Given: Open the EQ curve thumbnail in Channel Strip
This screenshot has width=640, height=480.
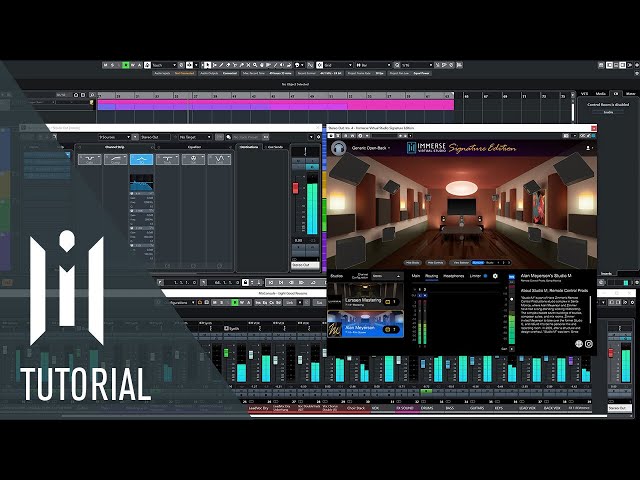Looking at the screenshot, I should coord(142,182).
